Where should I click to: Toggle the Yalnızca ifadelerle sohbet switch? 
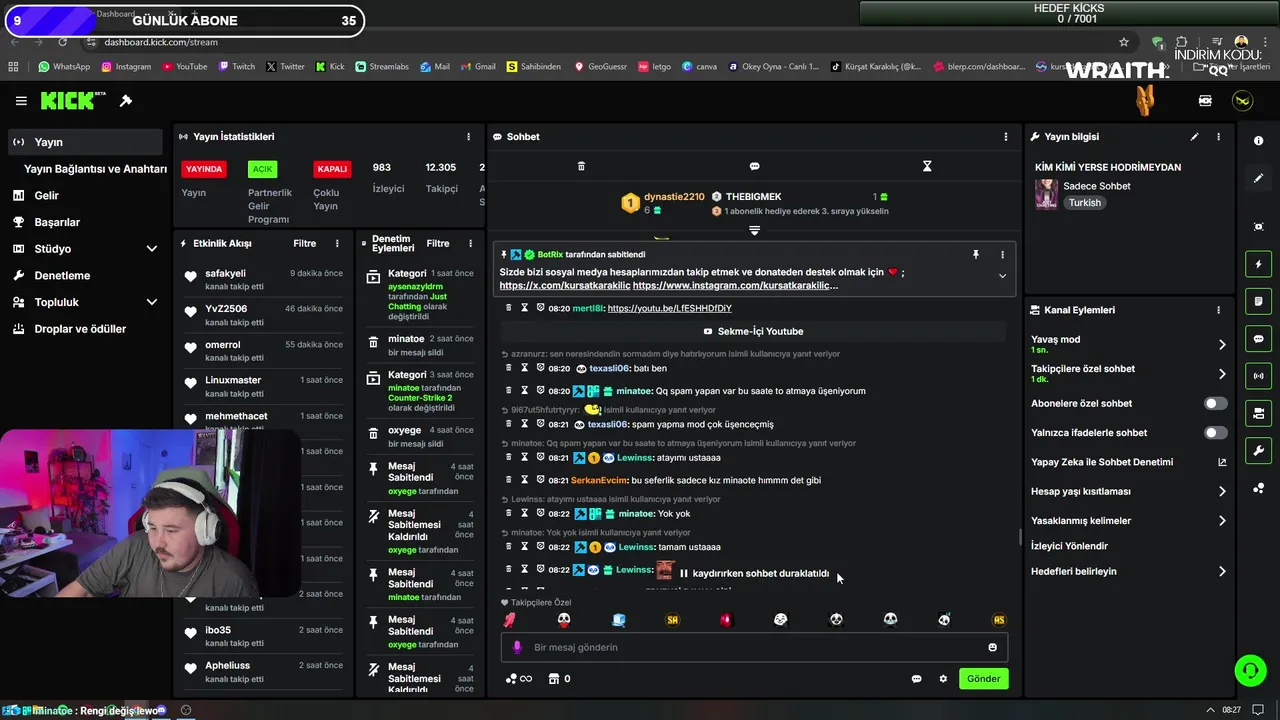[1215, 433]
